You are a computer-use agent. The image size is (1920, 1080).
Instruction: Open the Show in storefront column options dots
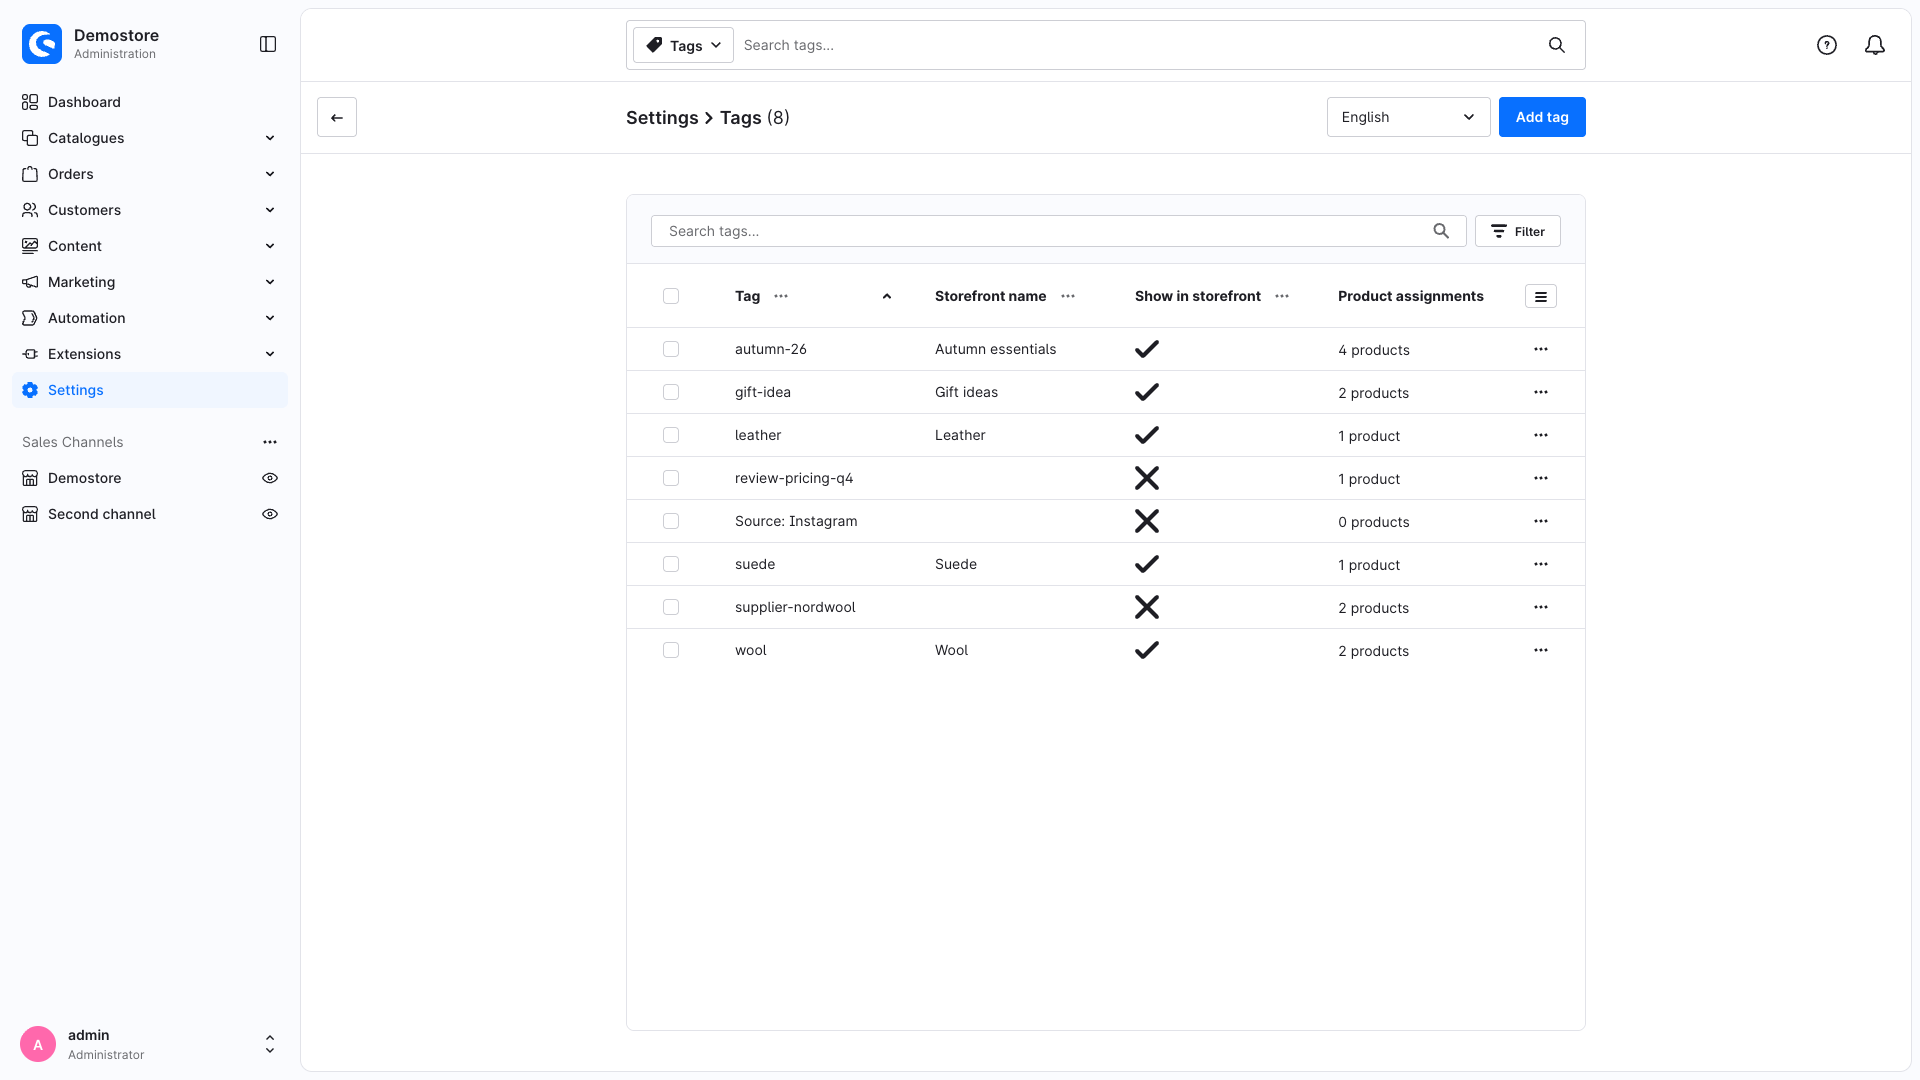pyautogui.click(x=1282, y=296)
